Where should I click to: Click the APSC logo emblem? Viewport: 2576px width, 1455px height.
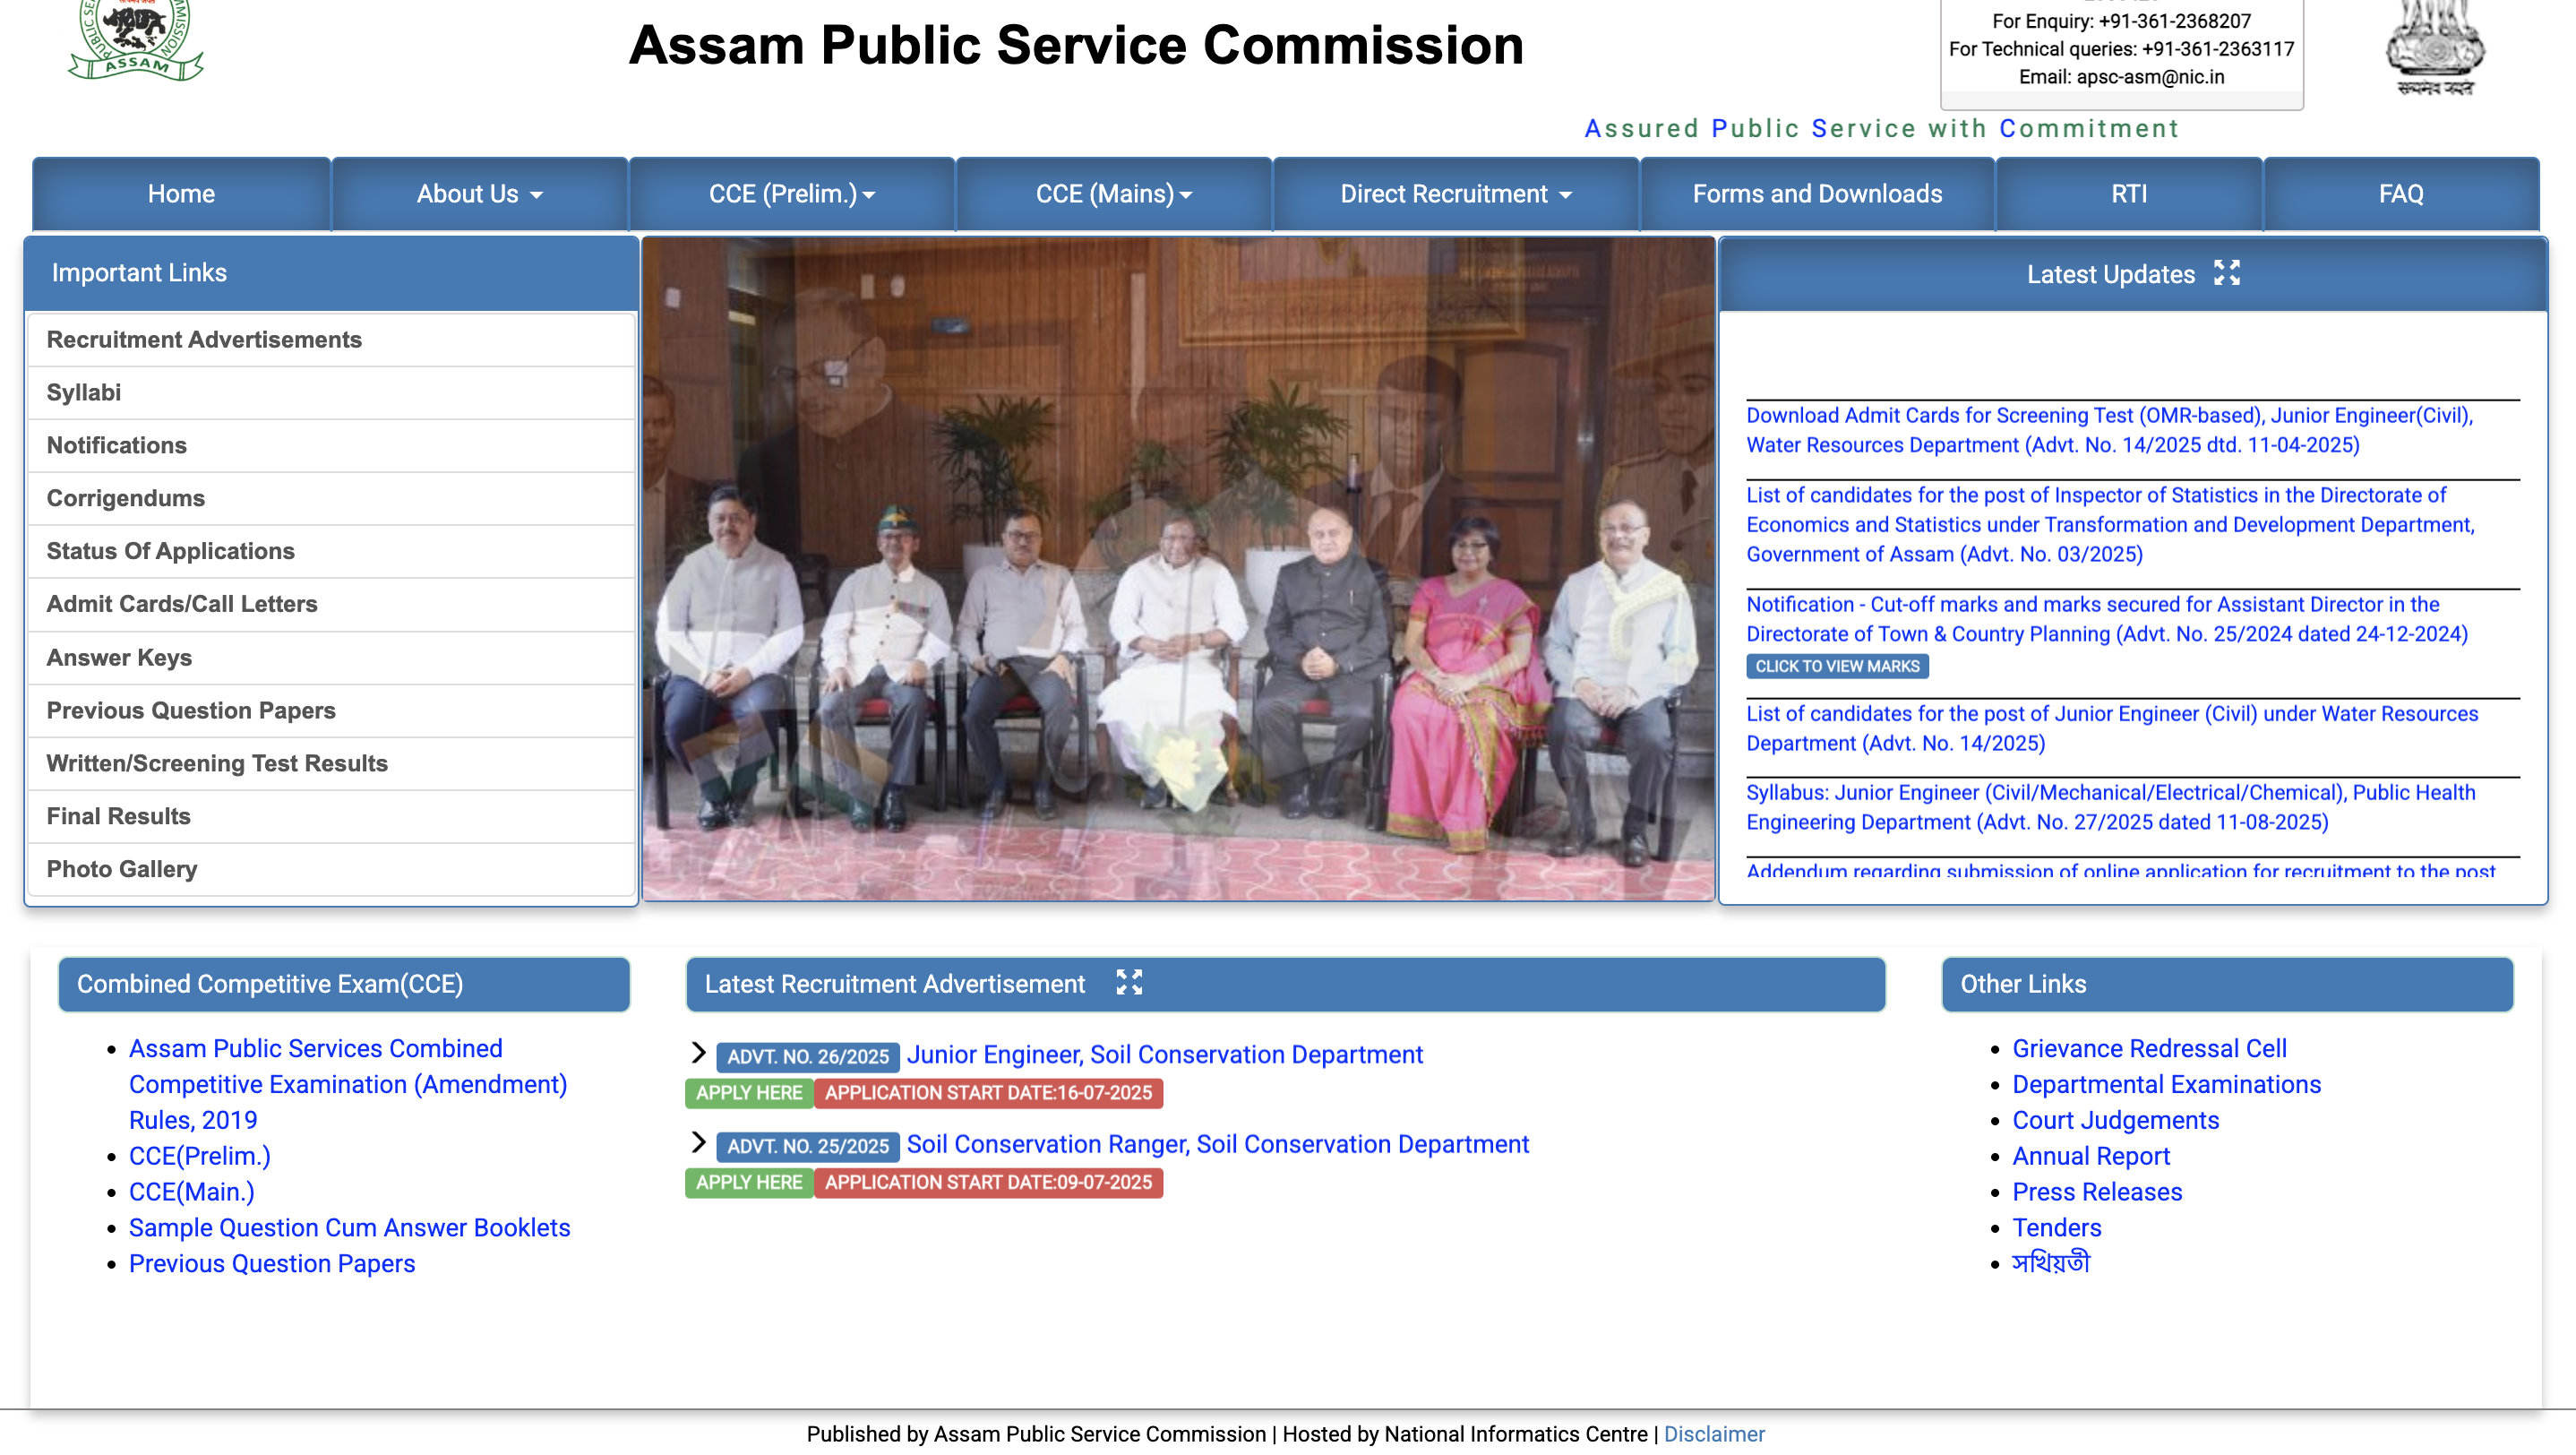tap(136, 40)
